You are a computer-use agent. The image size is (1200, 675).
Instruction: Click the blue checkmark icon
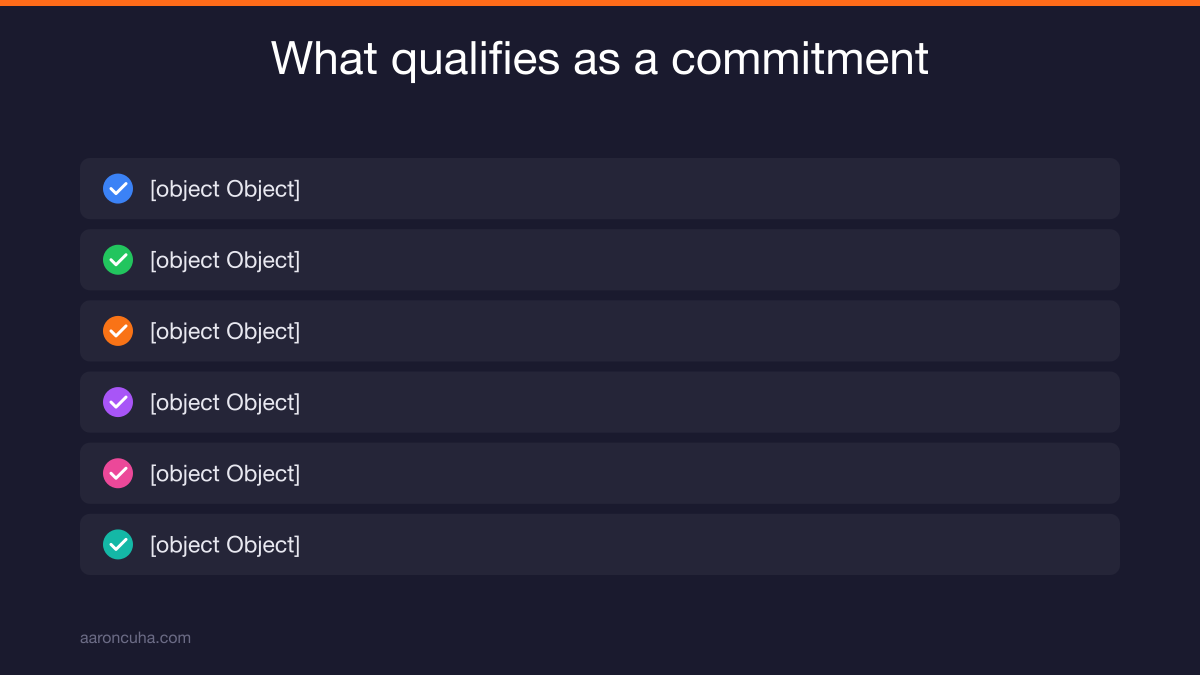coord(118,188)
